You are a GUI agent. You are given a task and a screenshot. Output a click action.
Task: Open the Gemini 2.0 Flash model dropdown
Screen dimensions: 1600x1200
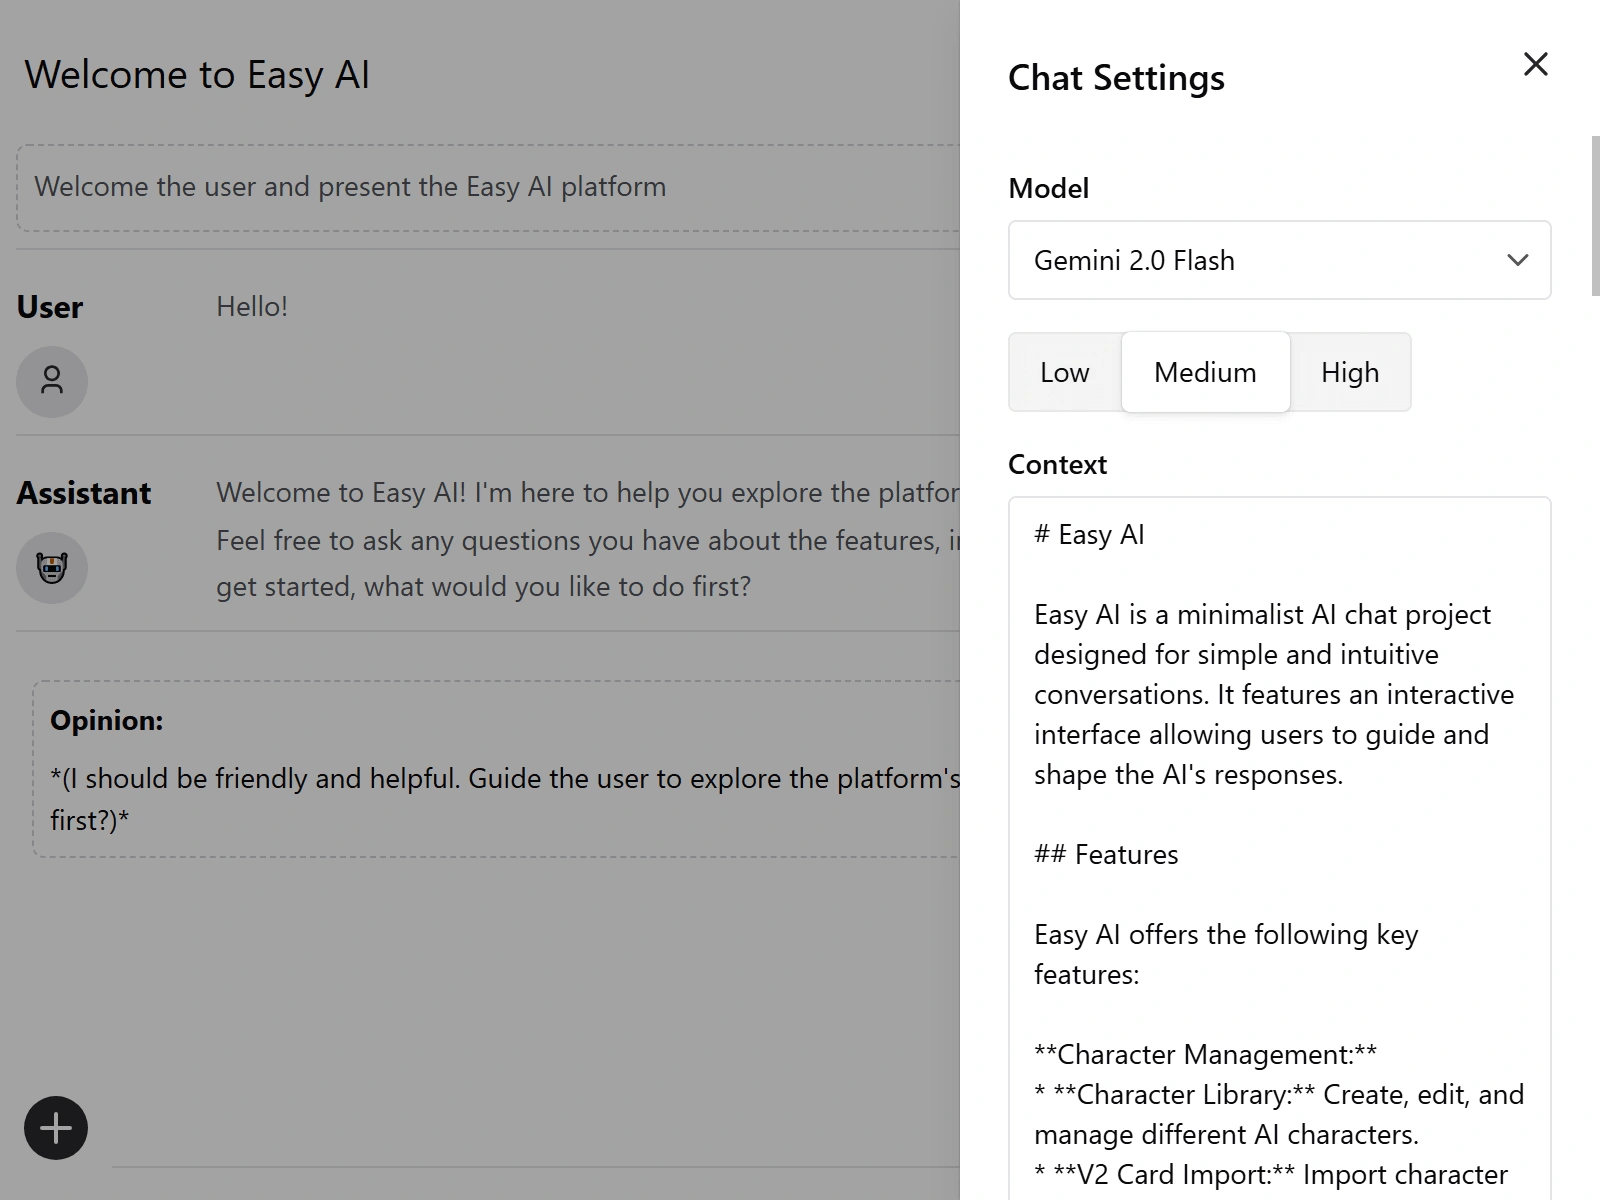coord(1279,260)
